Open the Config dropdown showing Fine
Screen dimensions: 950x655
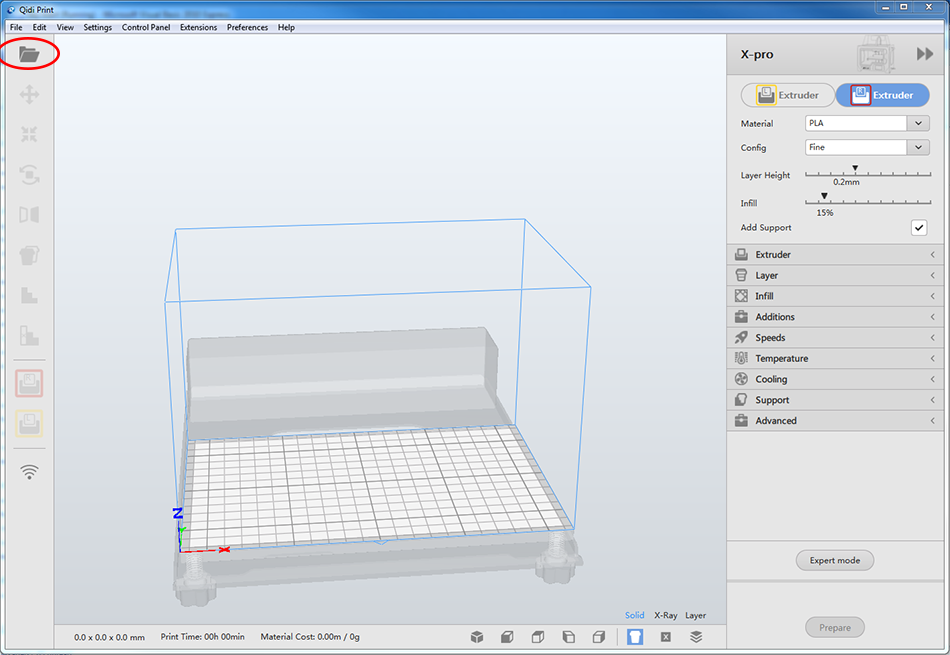click(x=867, y=148)
